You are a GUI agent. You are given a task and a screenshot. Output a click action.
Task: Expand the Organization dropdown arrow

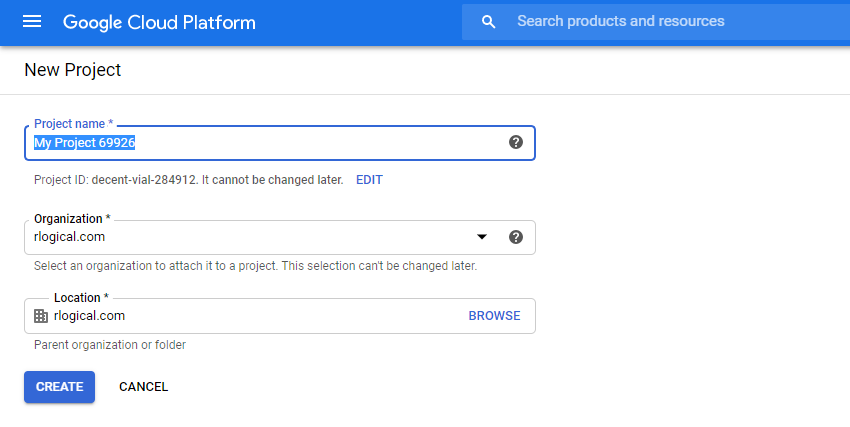point(482,237)
